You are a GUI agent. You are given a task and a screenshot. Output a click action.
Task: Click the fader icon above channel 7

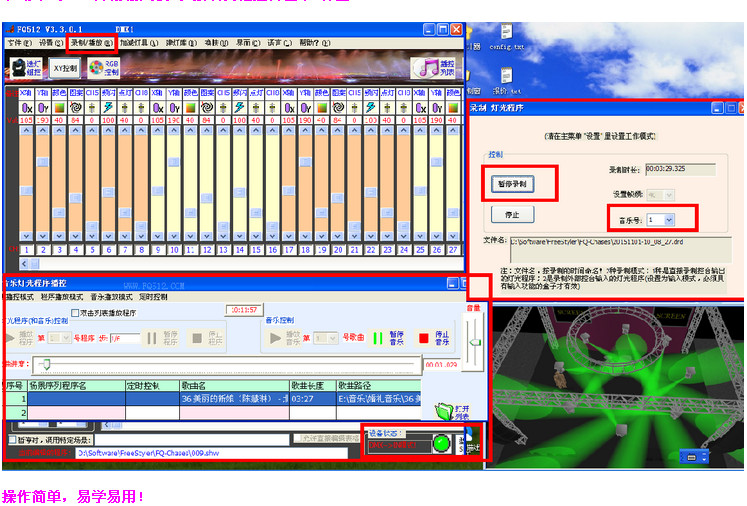tap(125, 108)
